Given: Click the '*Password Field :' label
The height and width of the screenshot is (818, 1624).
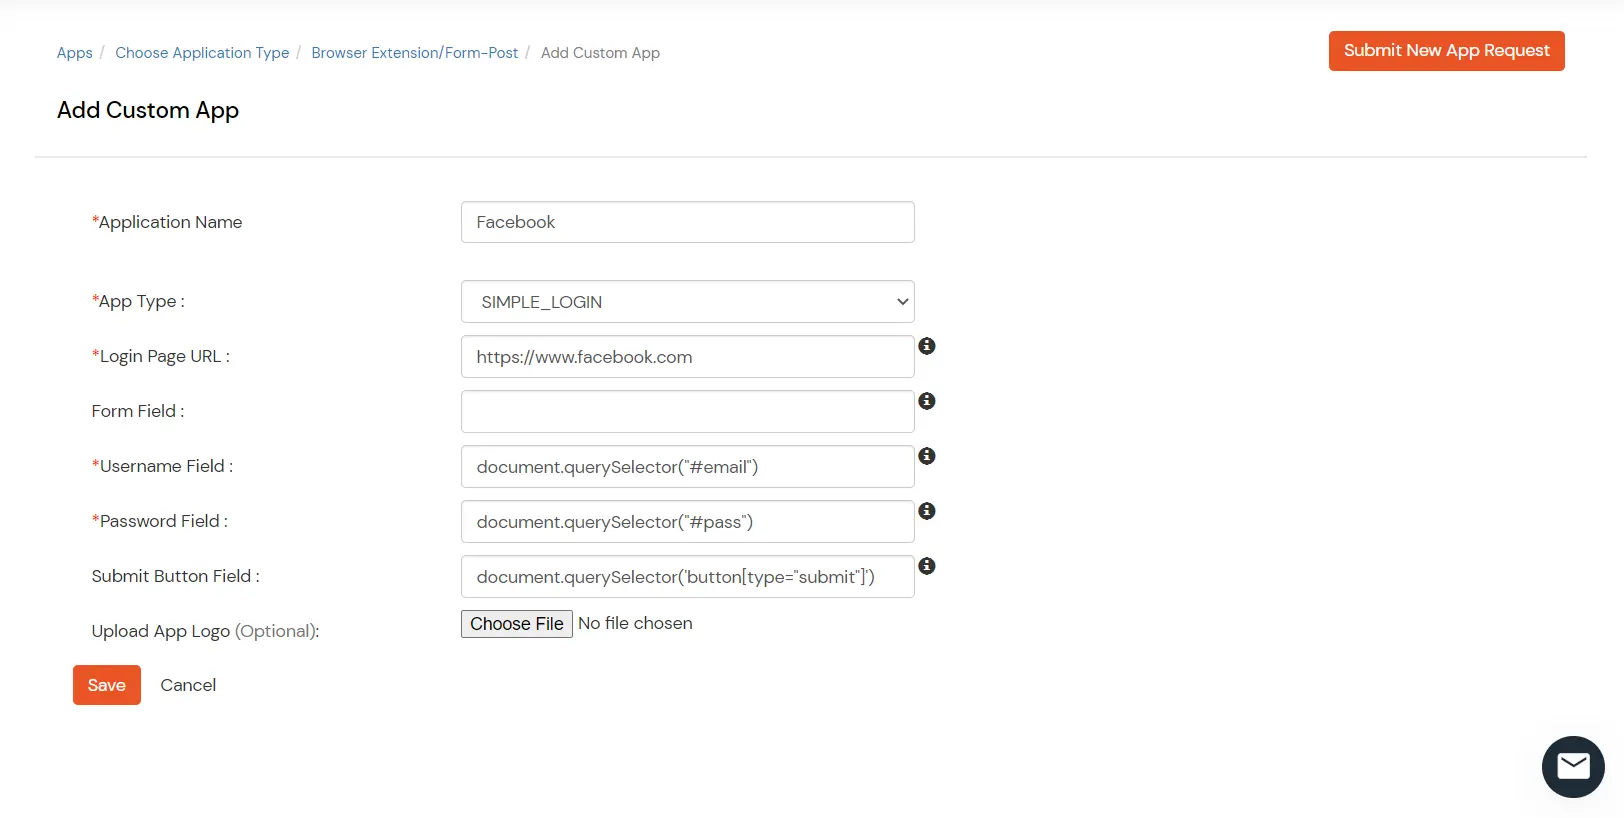Looking at the screenshot, I should [160, 521].
